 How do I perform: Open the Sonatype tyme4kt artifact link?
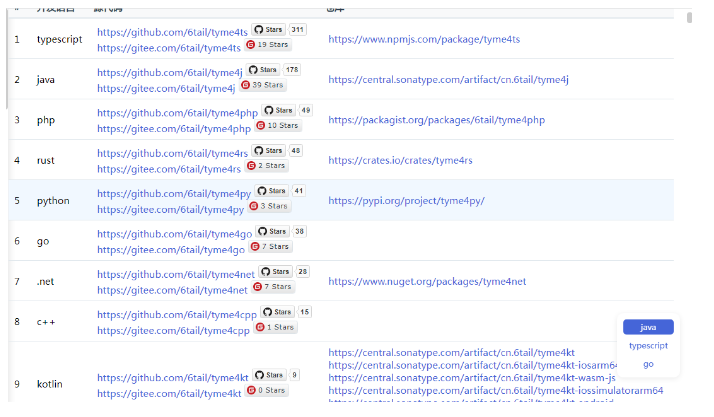451,353
